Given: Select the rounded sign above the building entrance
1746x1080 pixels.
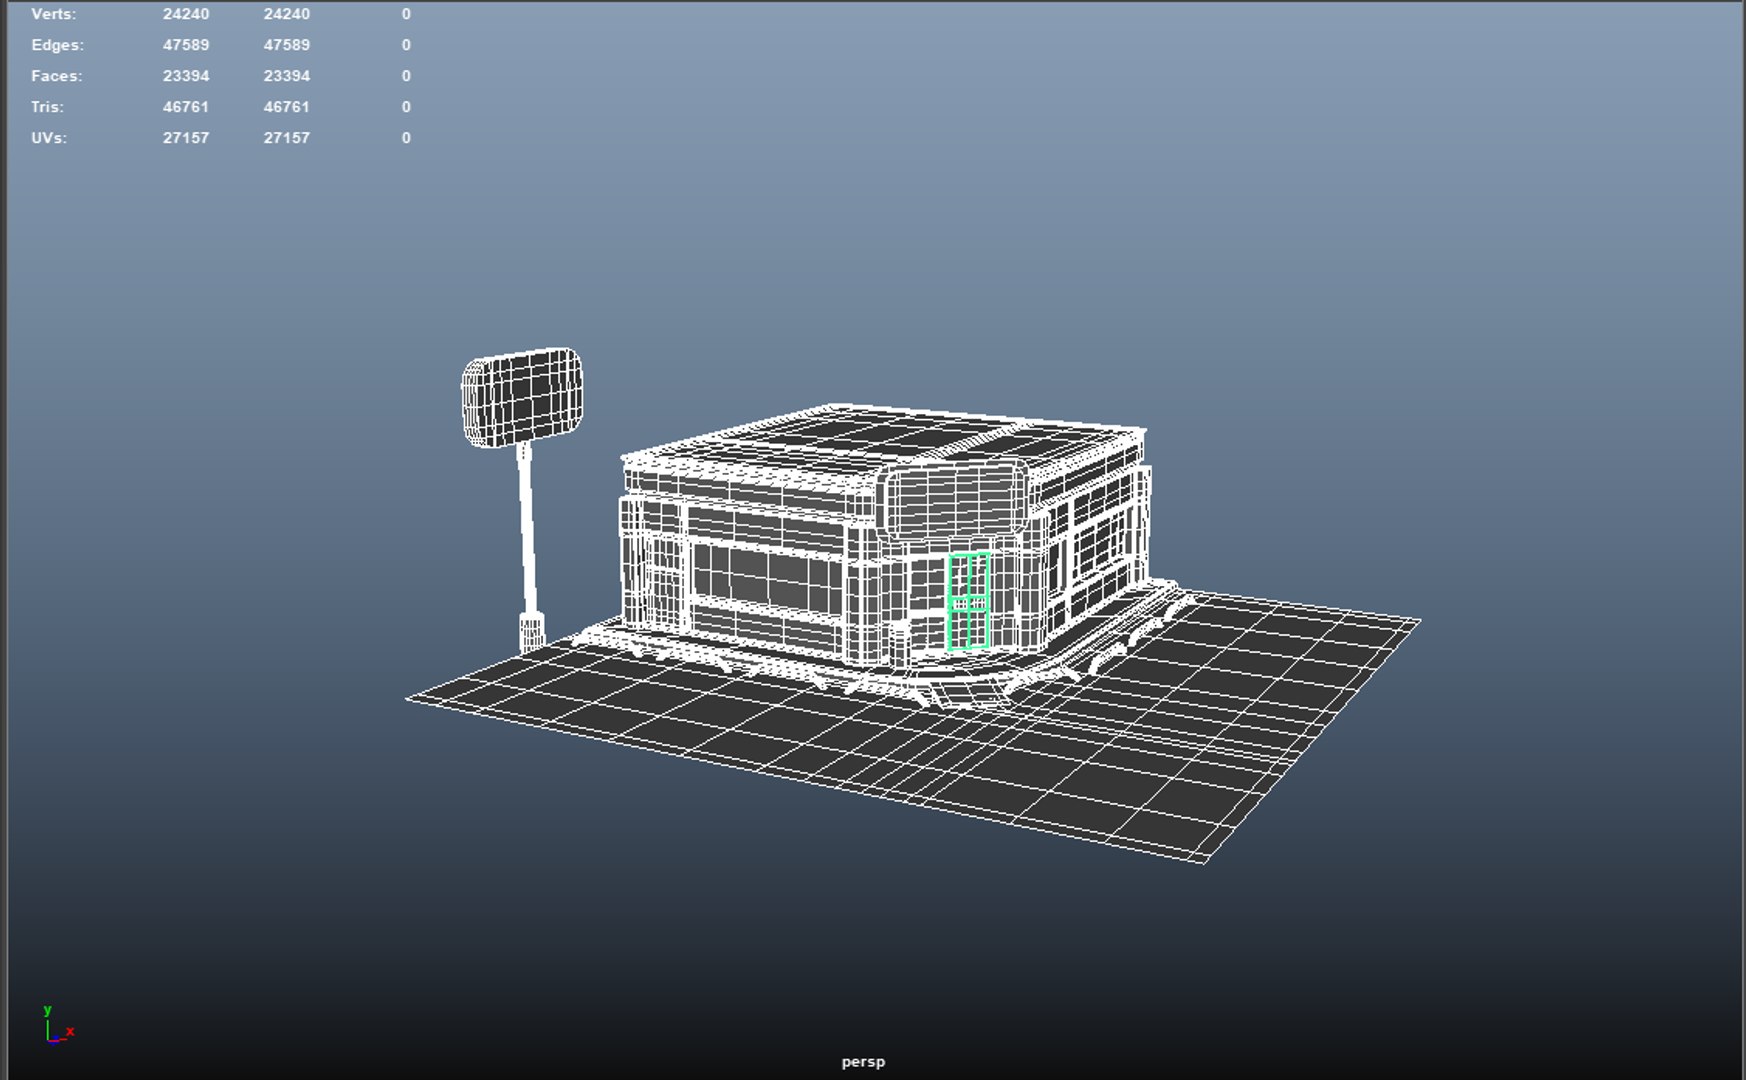Looking at the screenshot, I should 953,499.
